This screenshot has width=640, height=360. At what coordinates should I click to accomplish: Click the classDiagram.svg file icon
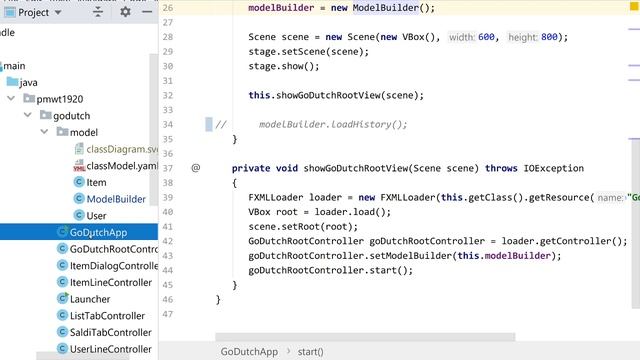79,149
